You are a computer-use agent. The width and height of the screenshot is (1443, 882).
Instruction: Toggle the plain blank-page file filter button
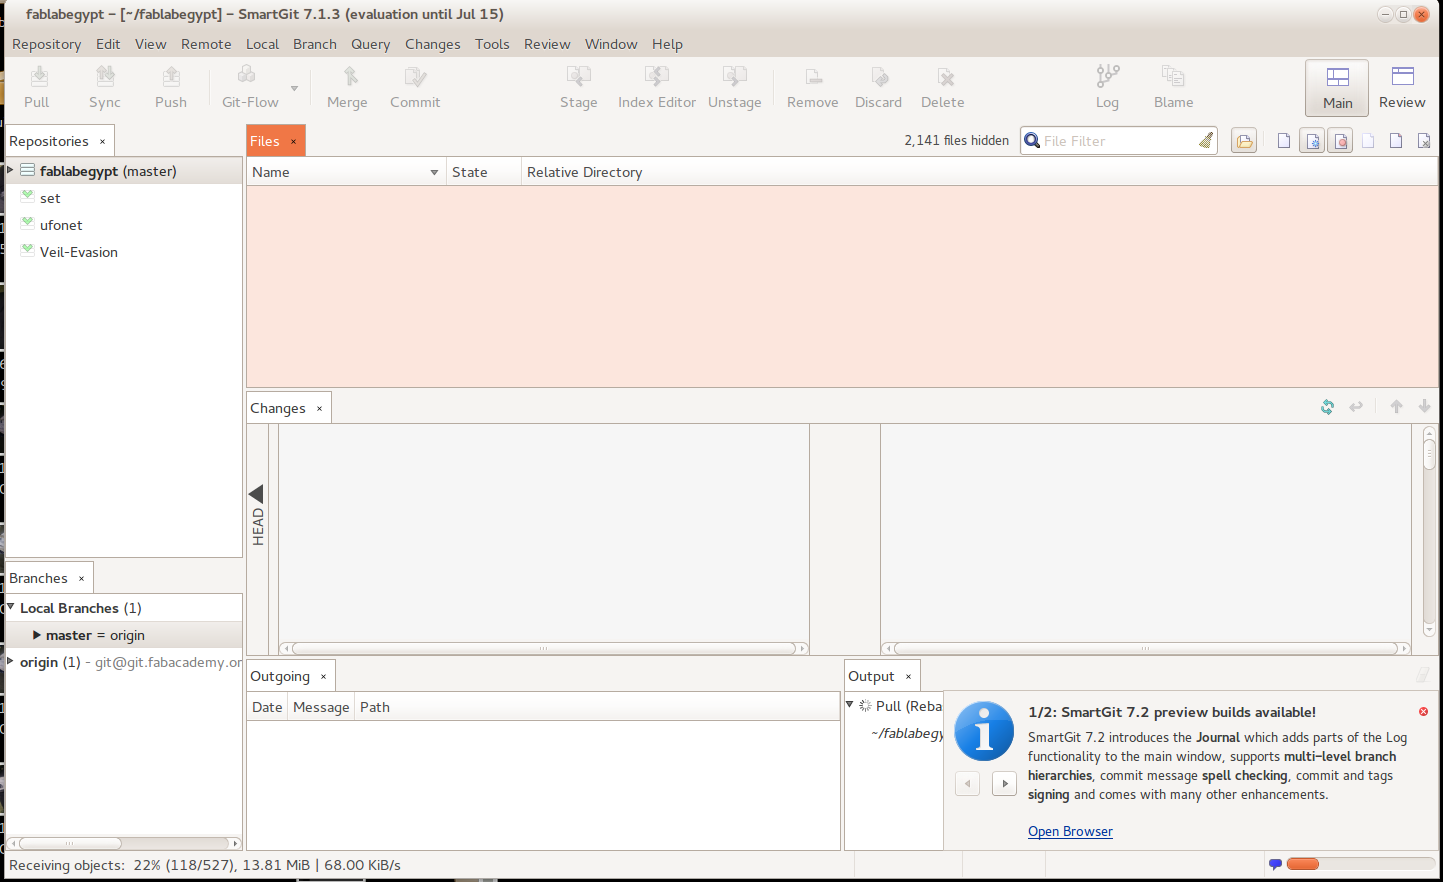coord(1284,141)
